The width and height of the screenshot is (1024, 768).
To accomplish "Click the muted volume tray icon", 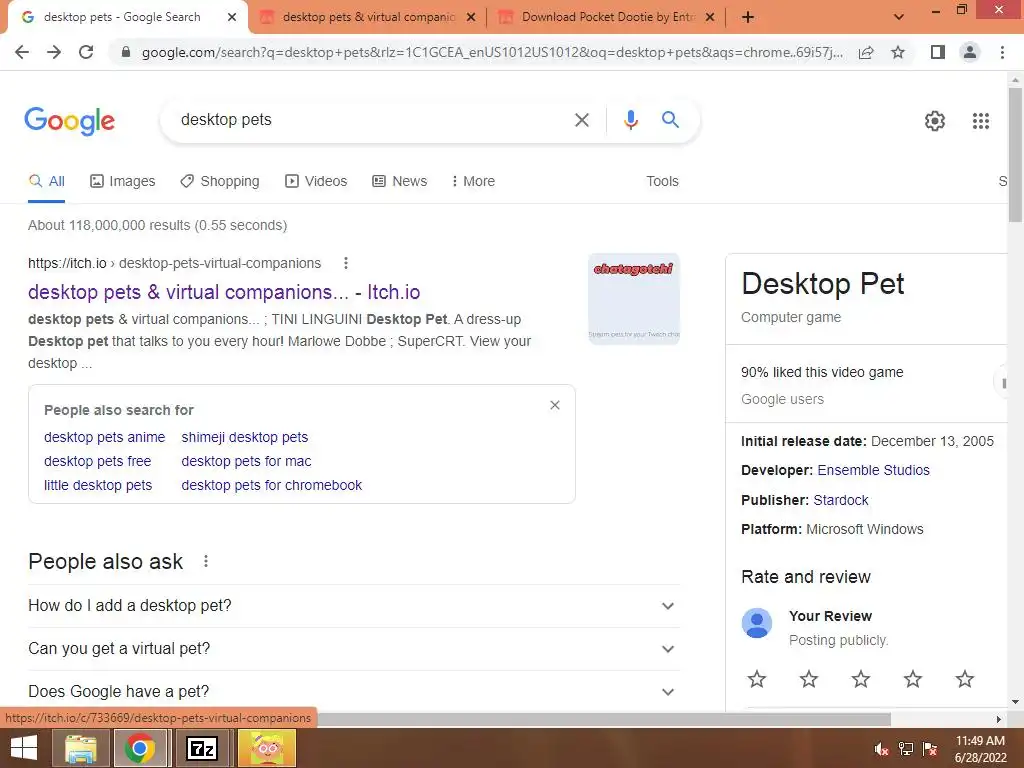I will (x=880, y=749).
